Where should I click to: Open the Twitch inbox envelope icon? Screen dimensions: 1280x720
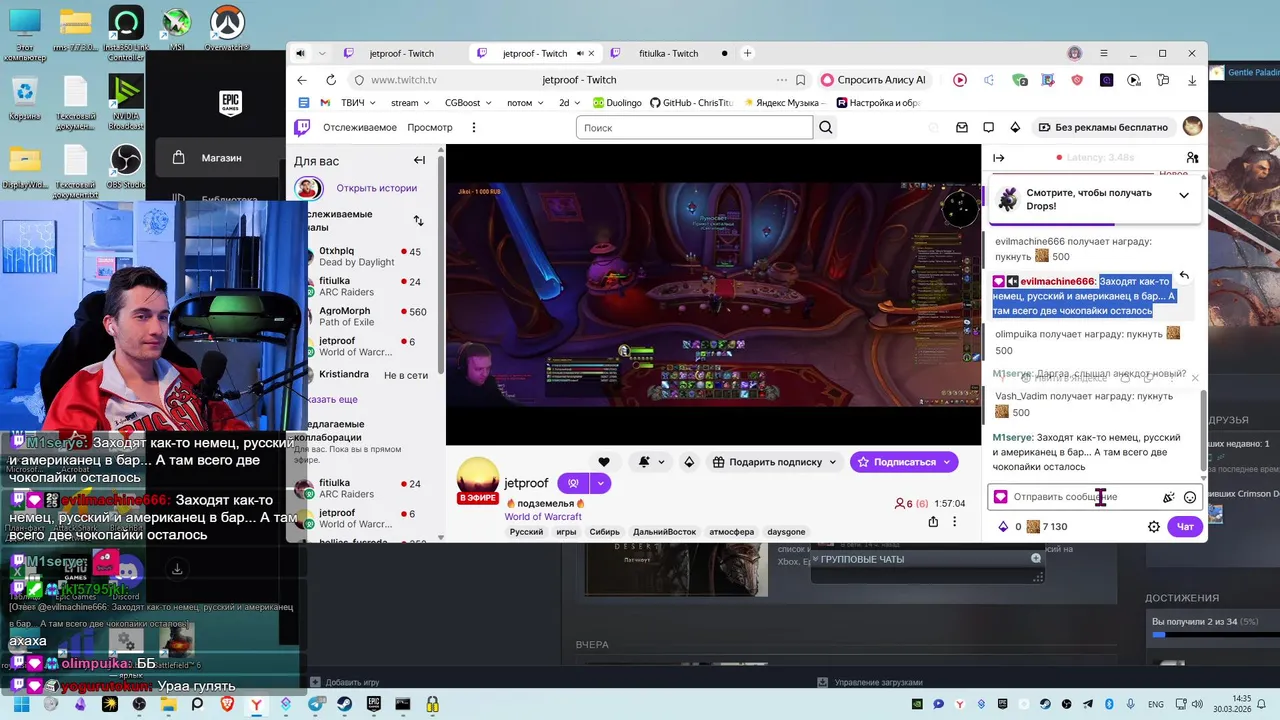click(962, 127)
